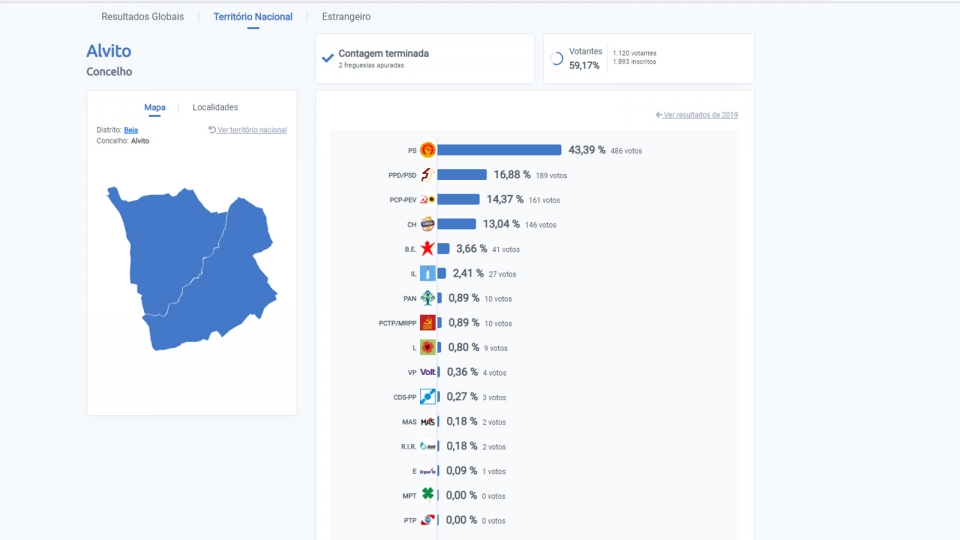Image resolution: width=960 pixels, height=540 pixels.
Task: Click the CH party logo
Action: pyautogui.click(x=427, y=224)
